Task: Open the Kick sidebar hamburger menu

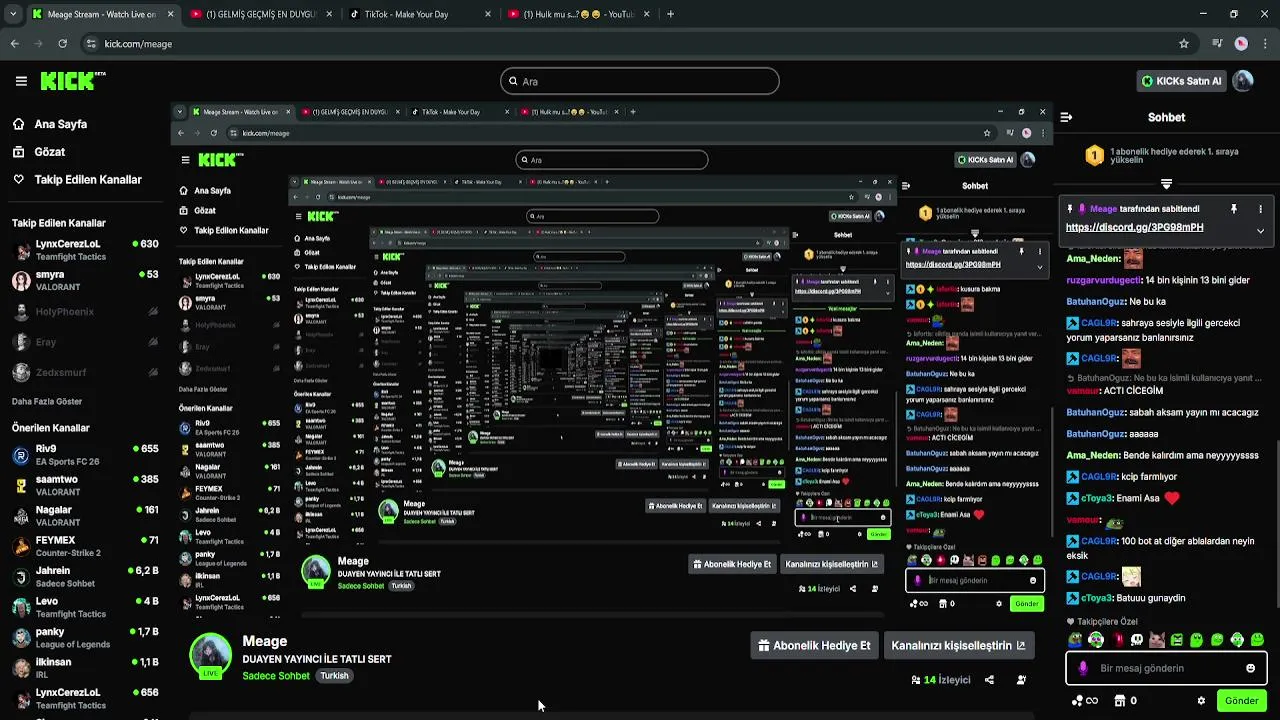Action: pos(21,81)
